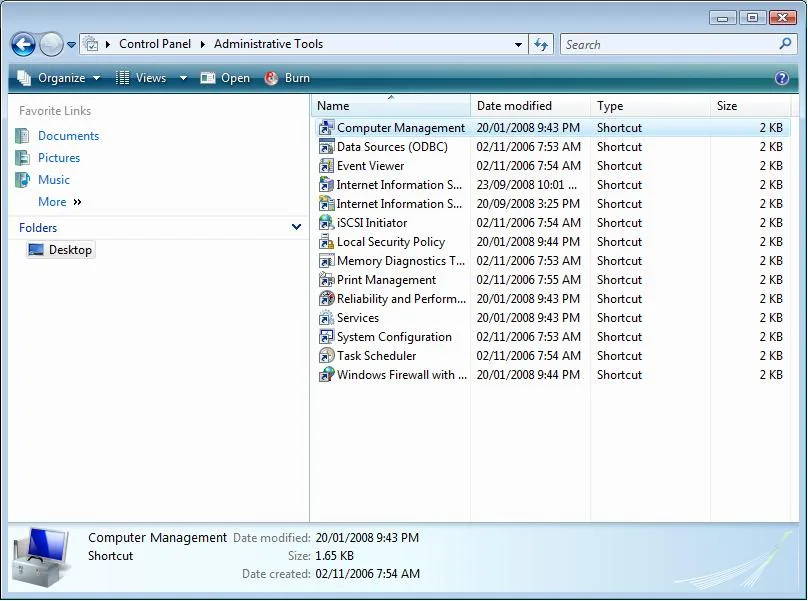Viewport: 808px width, 601px height.
Task: Click the Open toolbar button
Action: tap(225, 78)
